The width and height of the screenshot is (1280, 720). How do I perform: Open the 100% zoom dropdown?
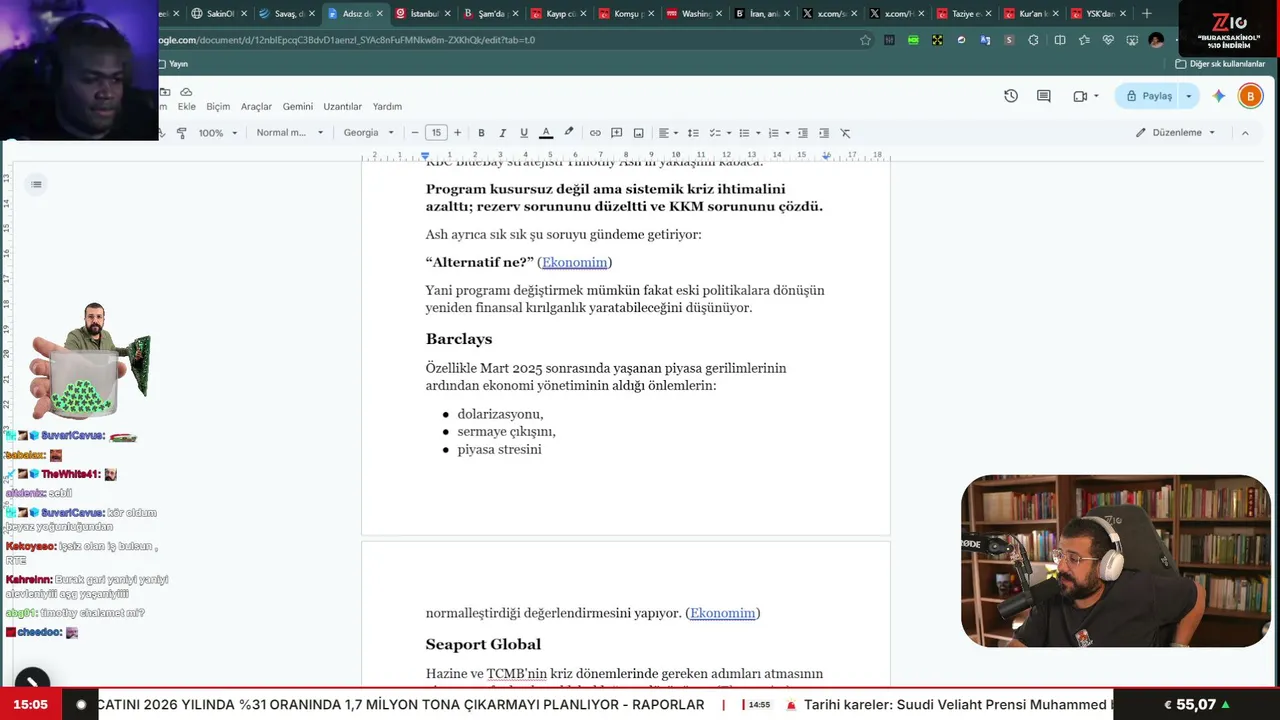218,133
